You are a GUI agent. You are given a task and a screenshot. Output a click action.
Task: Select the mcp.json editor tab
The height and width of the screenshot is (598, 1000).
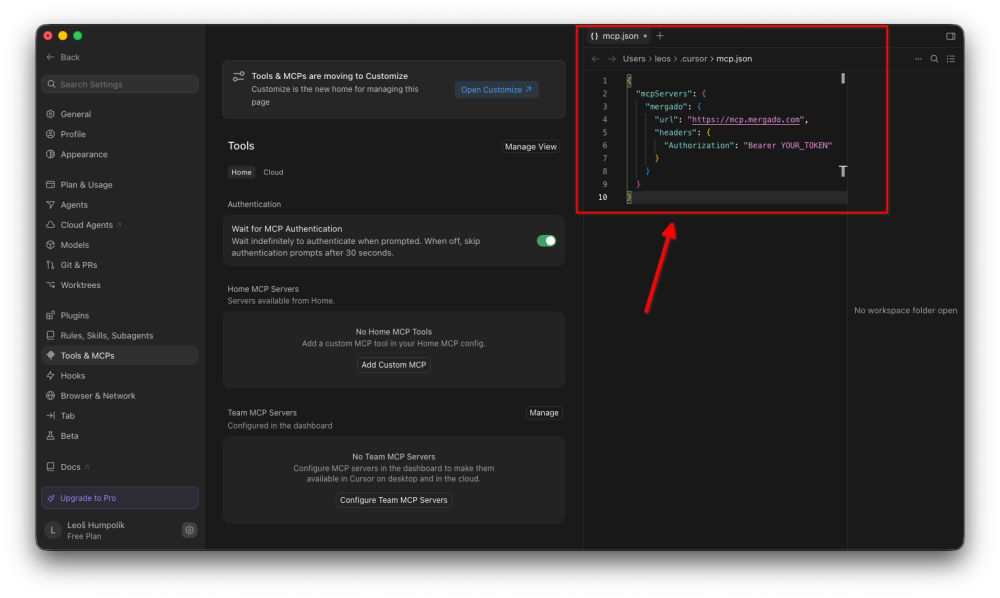tap(619, 36)
